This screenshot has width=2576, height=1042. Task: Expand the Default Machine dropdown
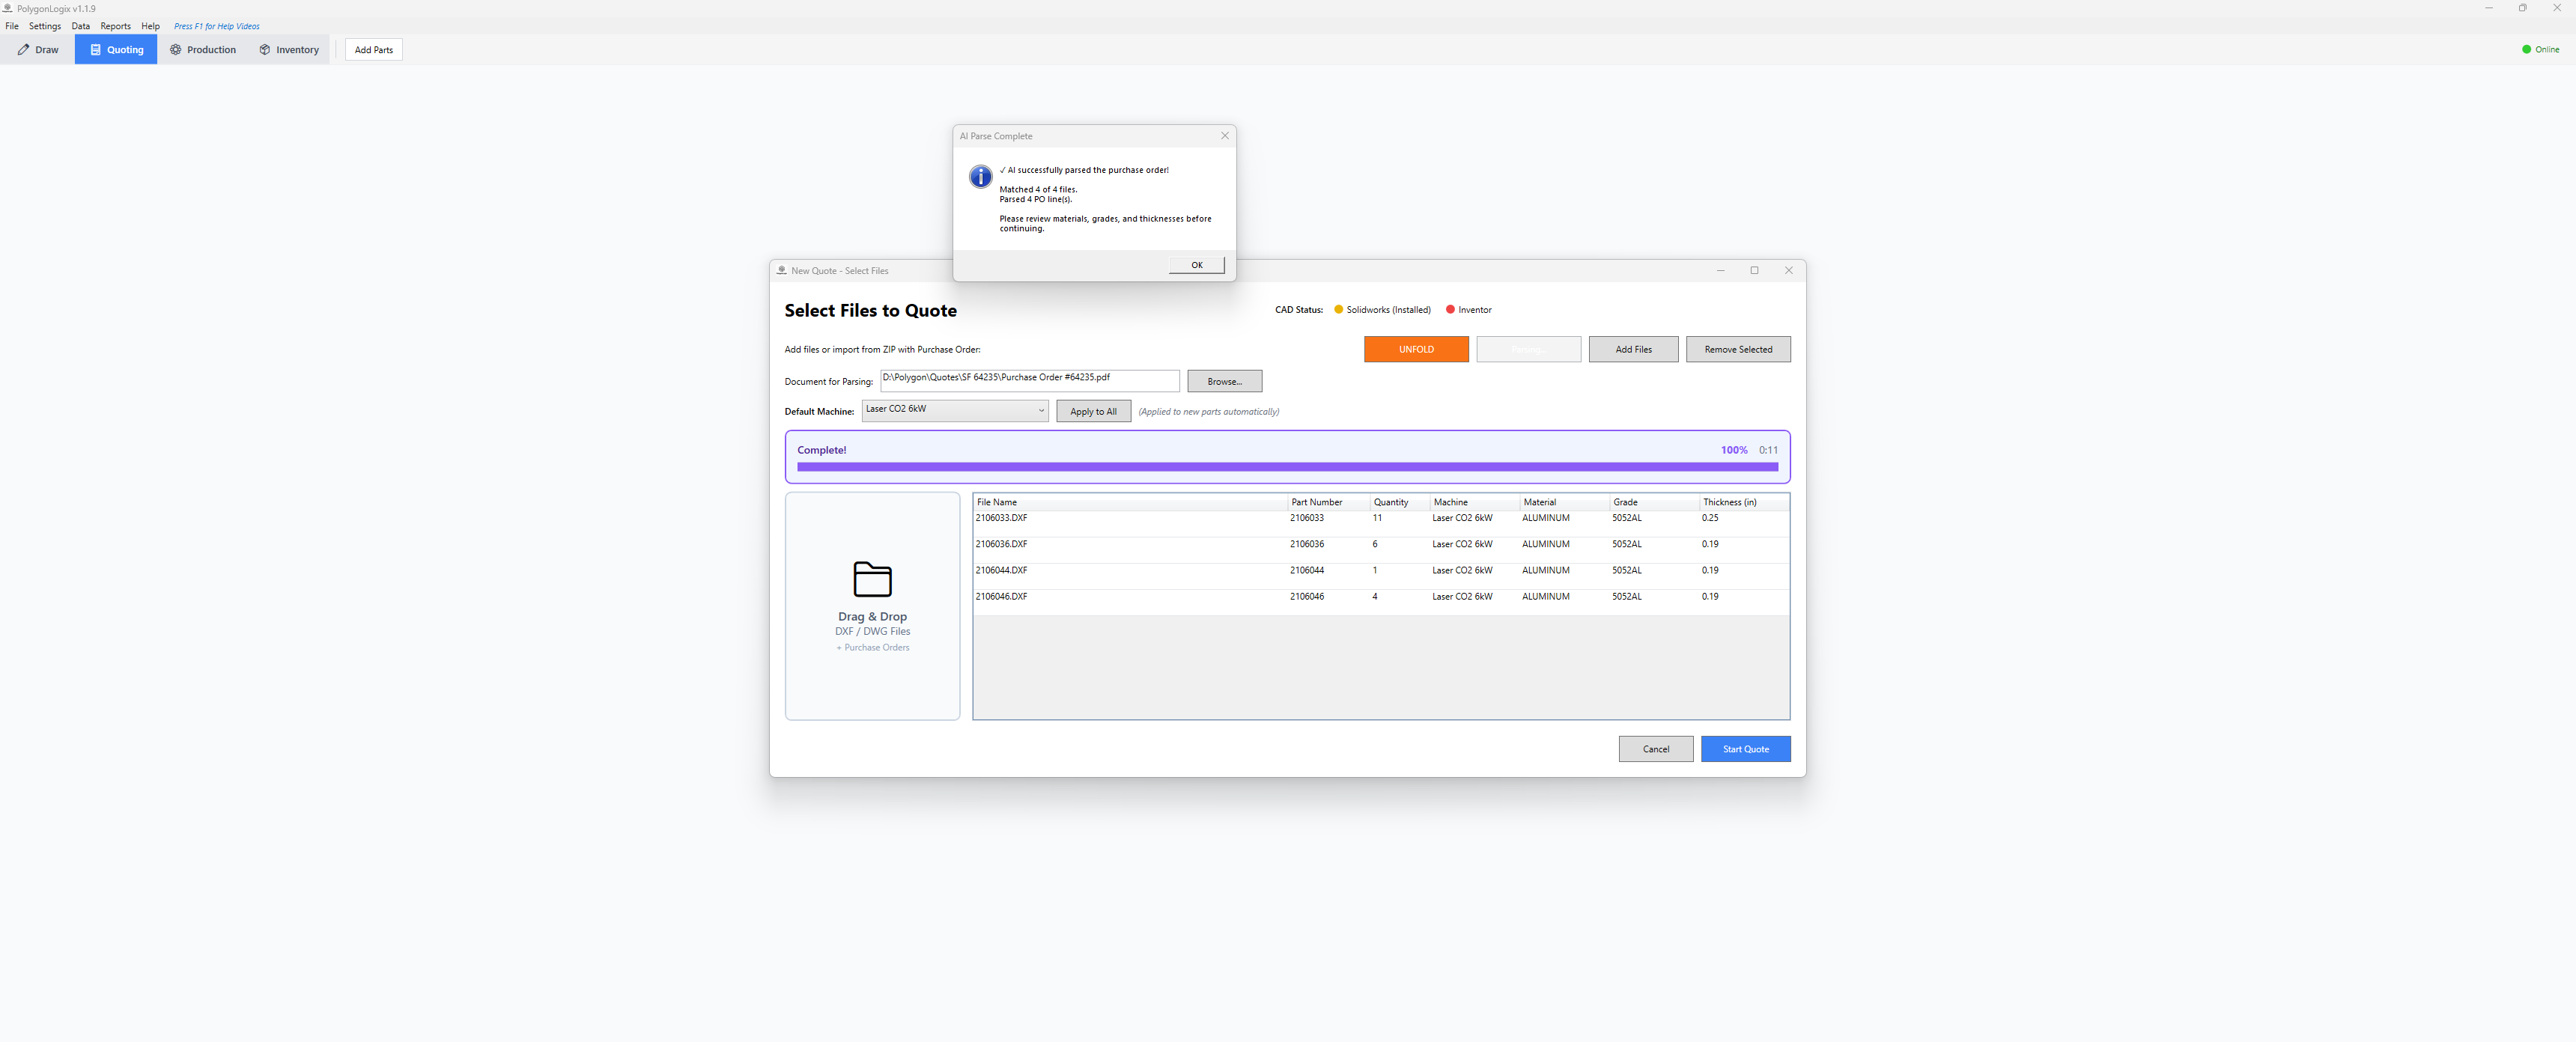tap(1040, 410)
